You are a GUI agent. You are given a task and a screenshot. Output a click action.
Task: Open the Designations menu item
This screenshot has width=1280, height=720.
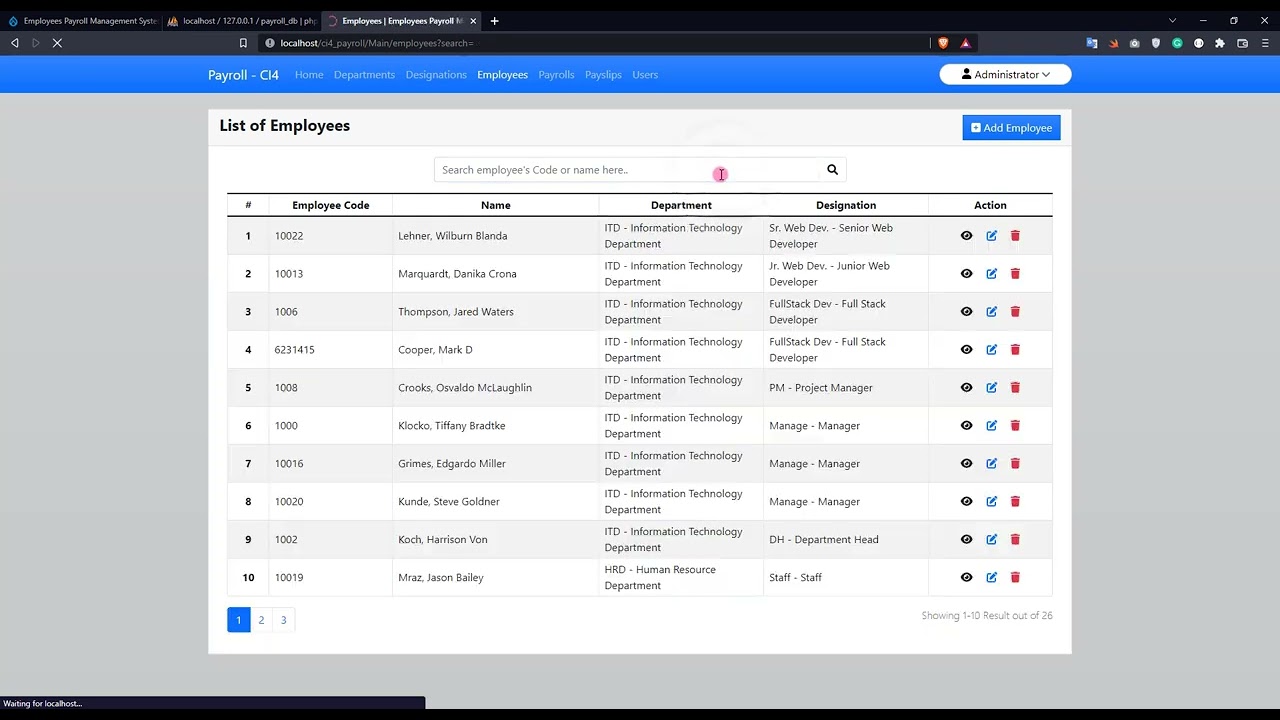tap(436, 75)
